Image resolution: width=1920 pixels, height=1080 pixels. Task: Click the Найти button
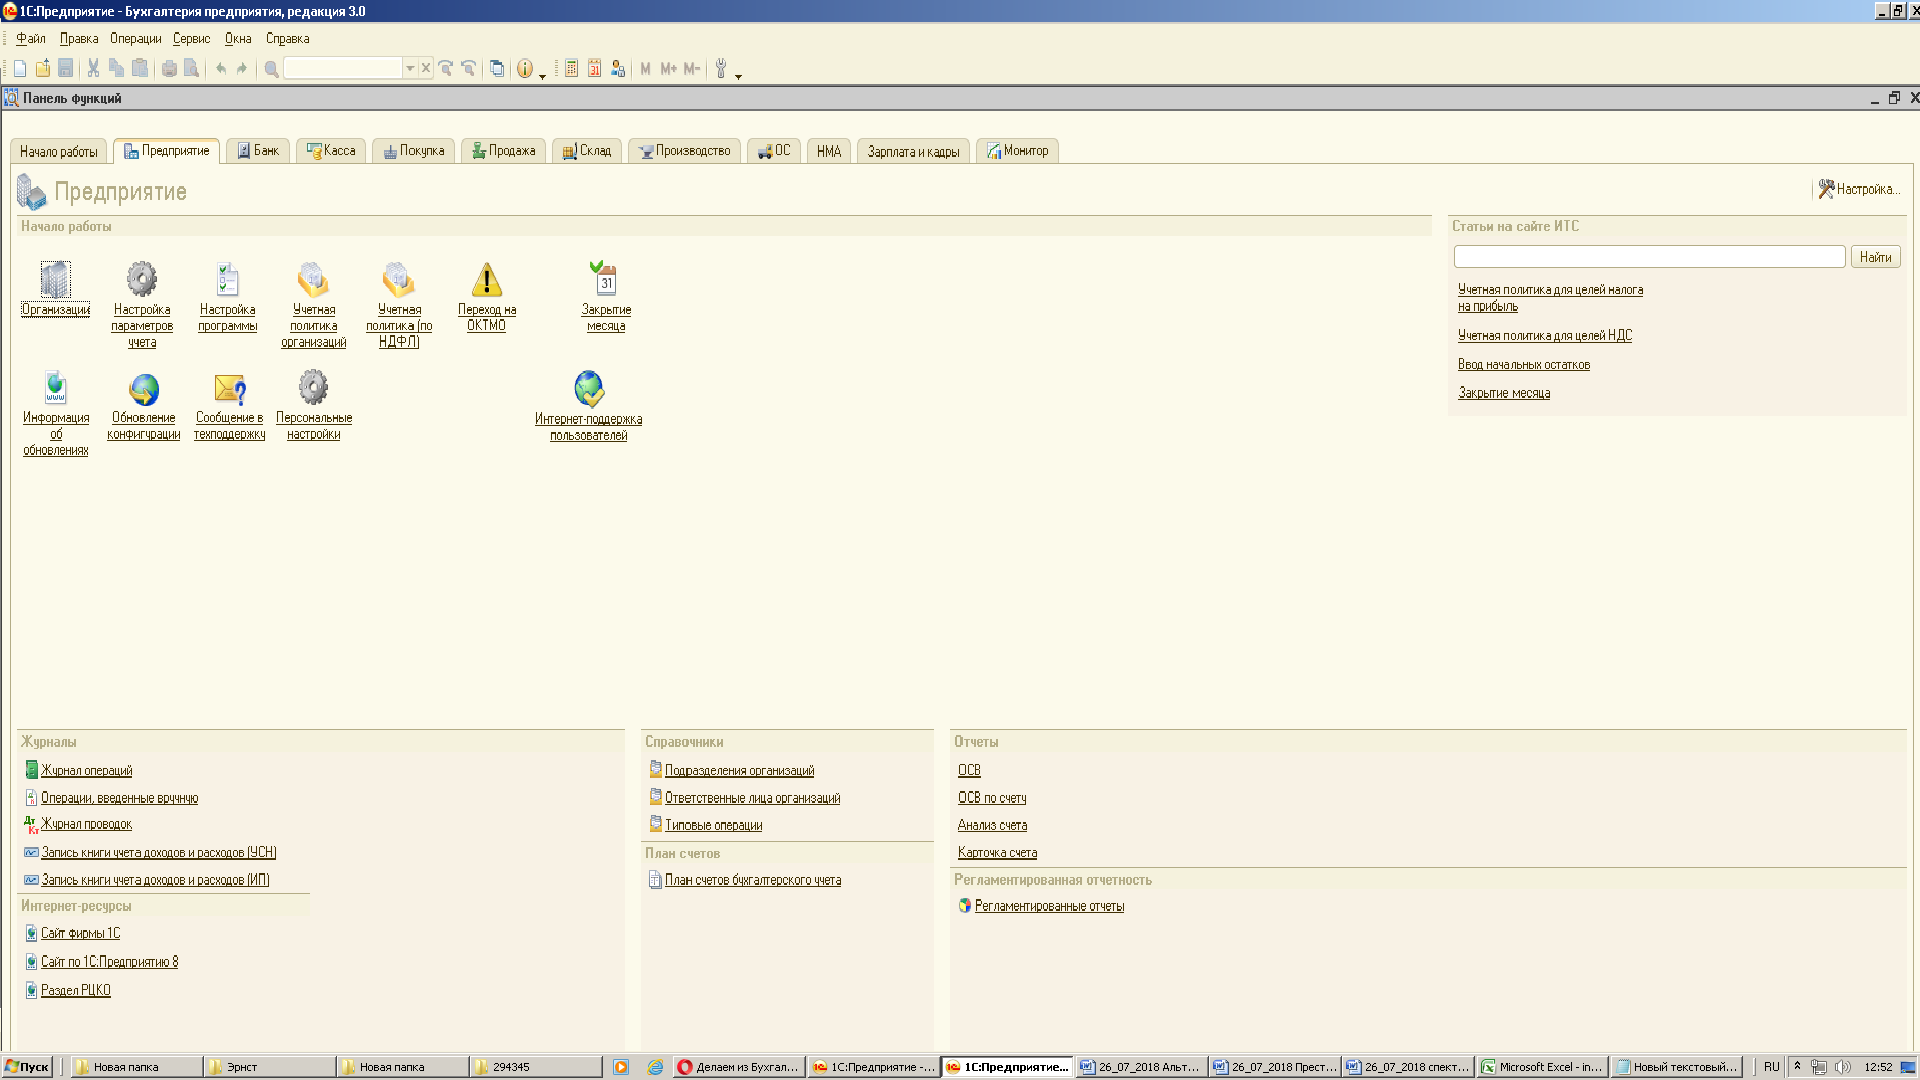1875,257
